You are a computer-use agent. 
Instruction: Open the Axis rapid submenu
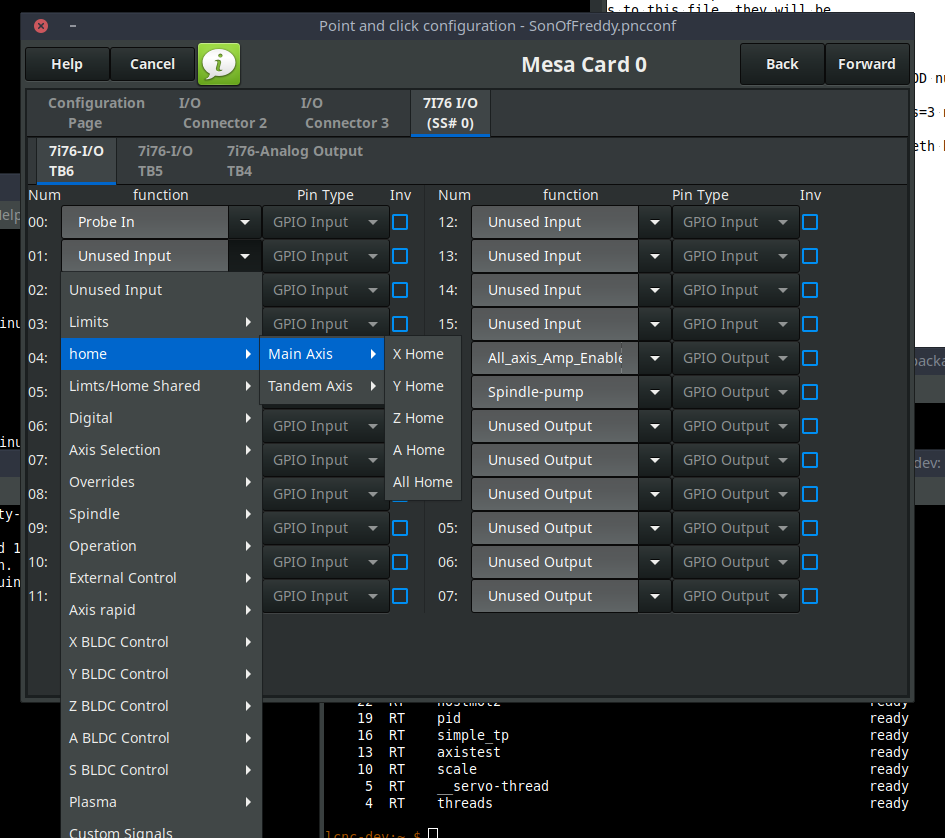pyautogui.click(x=162, y=610)
